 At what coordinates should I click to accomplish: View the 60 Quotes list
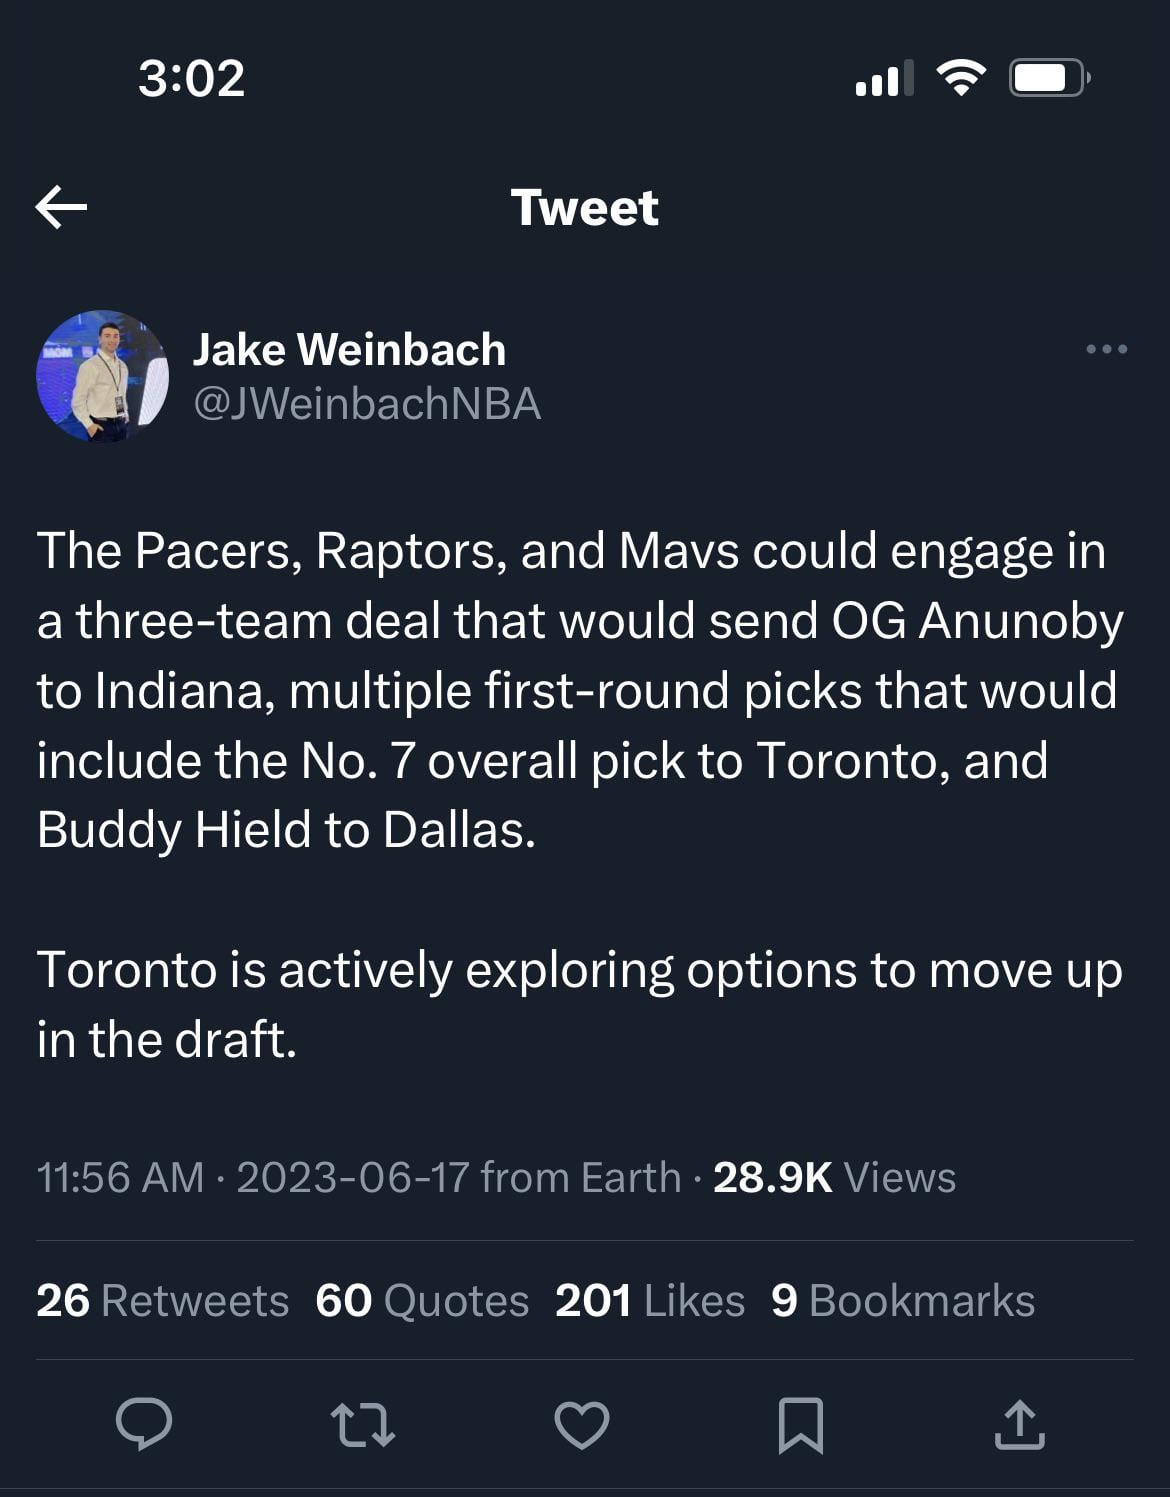[421, 1301]
